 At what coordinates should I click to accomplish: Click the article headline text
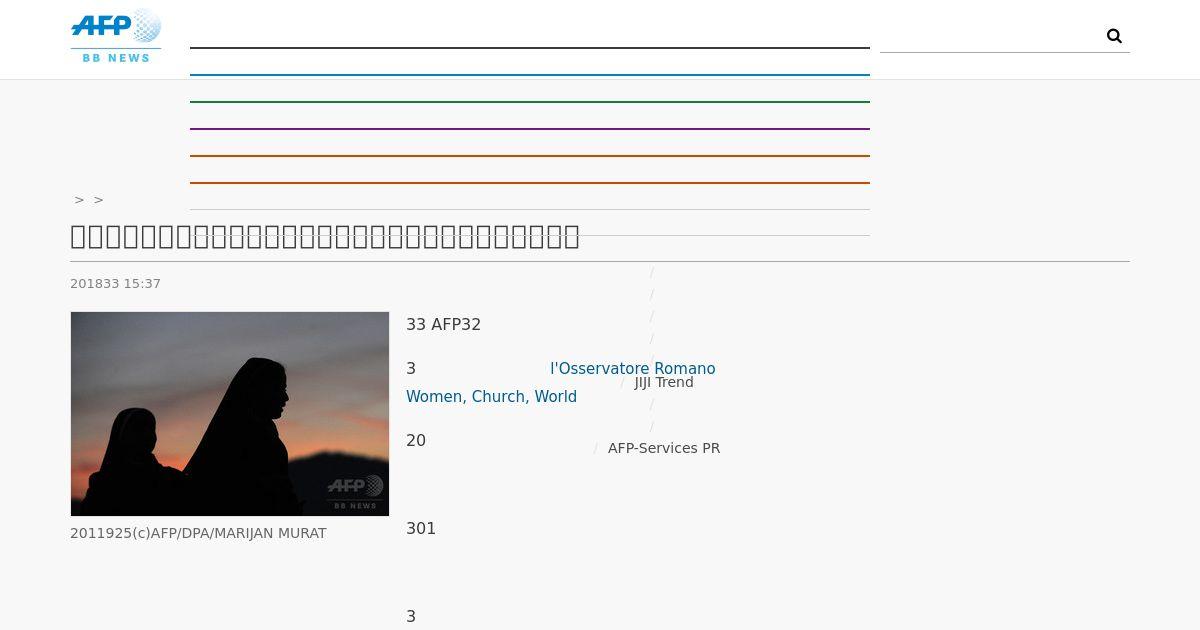coord(325,237)
